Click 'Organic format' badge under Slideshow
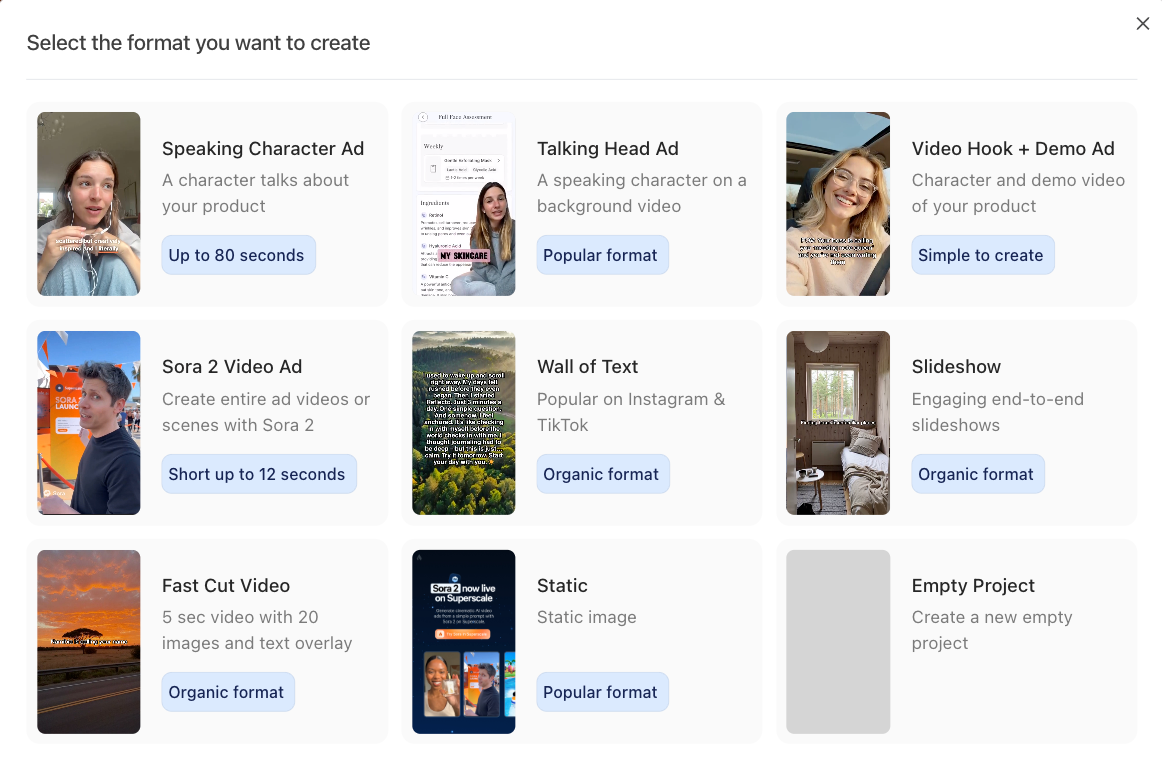Screen dimensions: 1162x766 977,474
